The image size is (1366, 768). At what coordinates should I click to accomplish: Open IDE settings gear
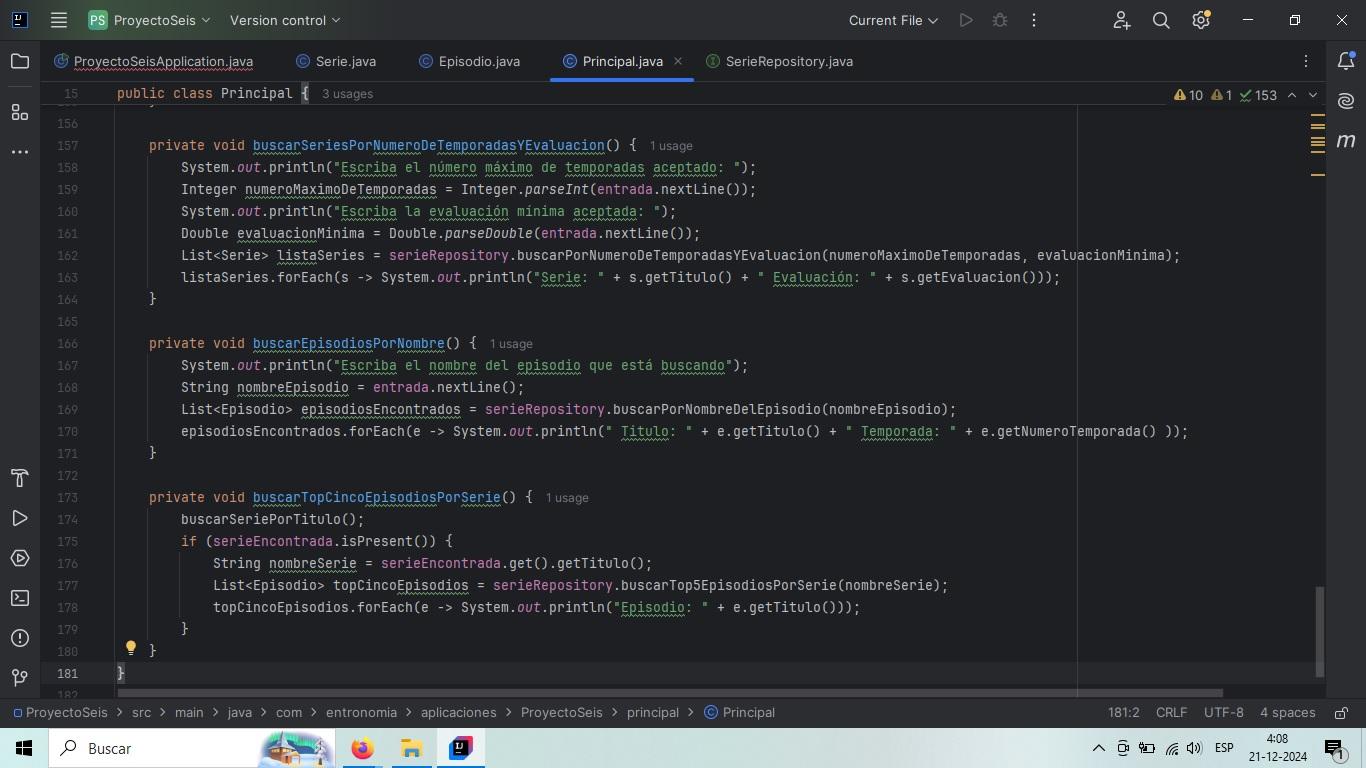coord(1201,20)
